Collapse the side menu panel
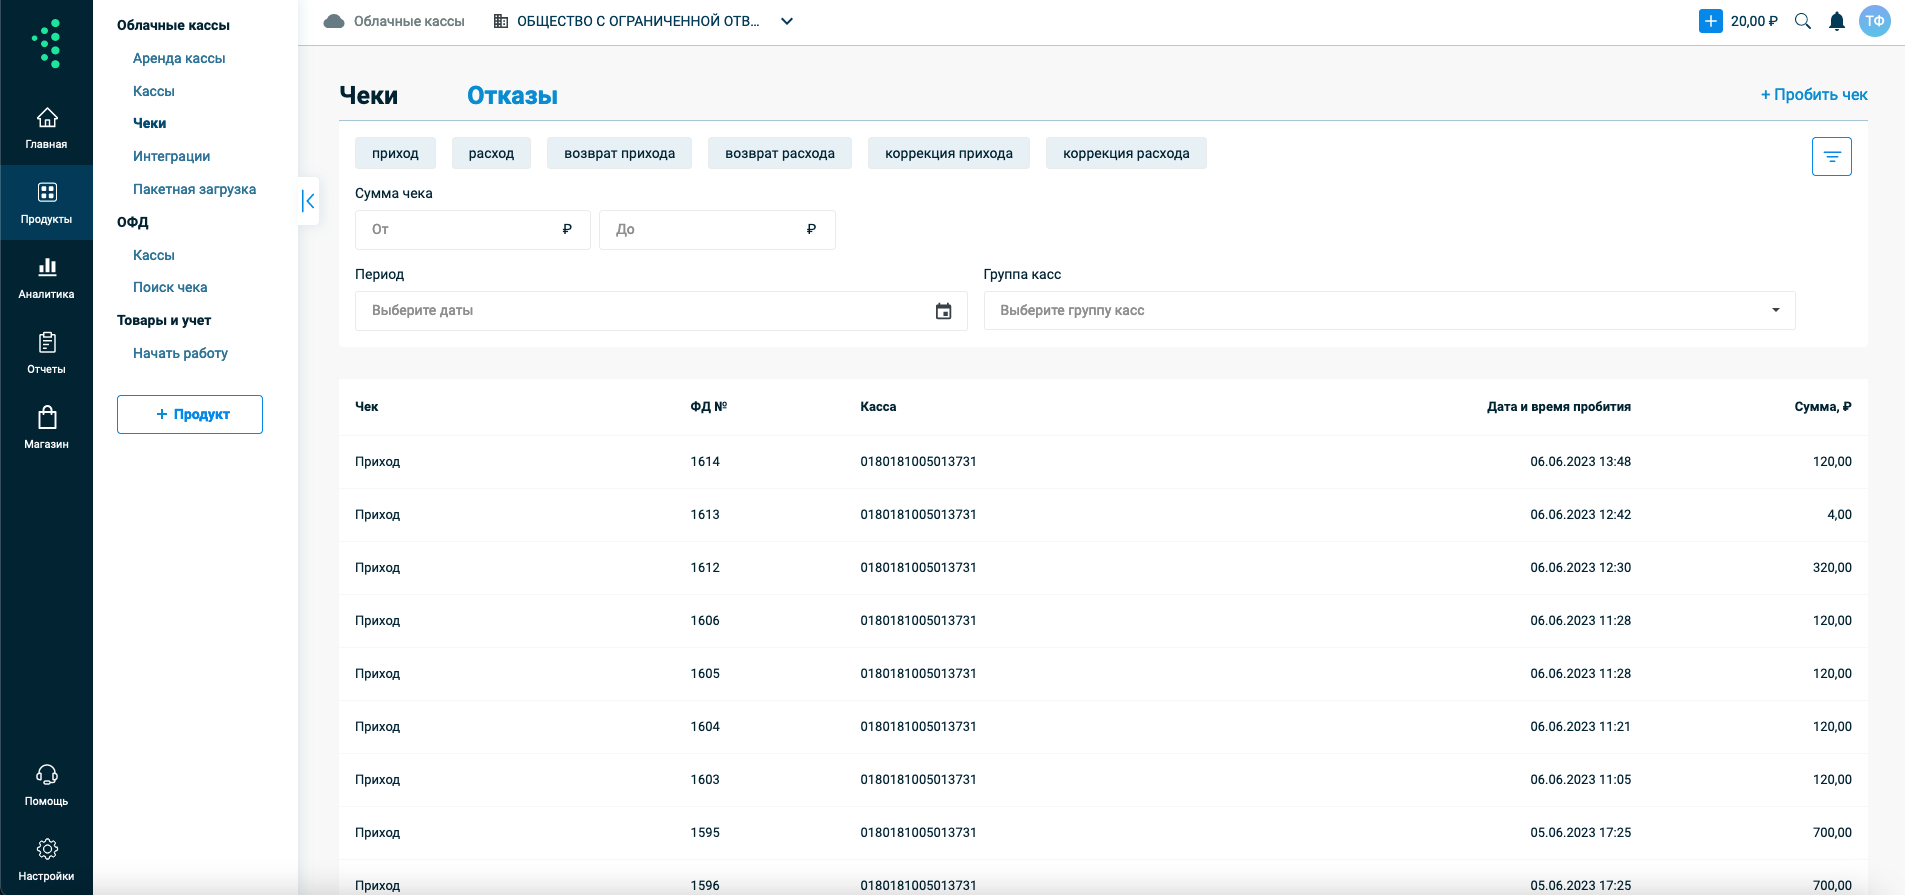 click(309, 201)
